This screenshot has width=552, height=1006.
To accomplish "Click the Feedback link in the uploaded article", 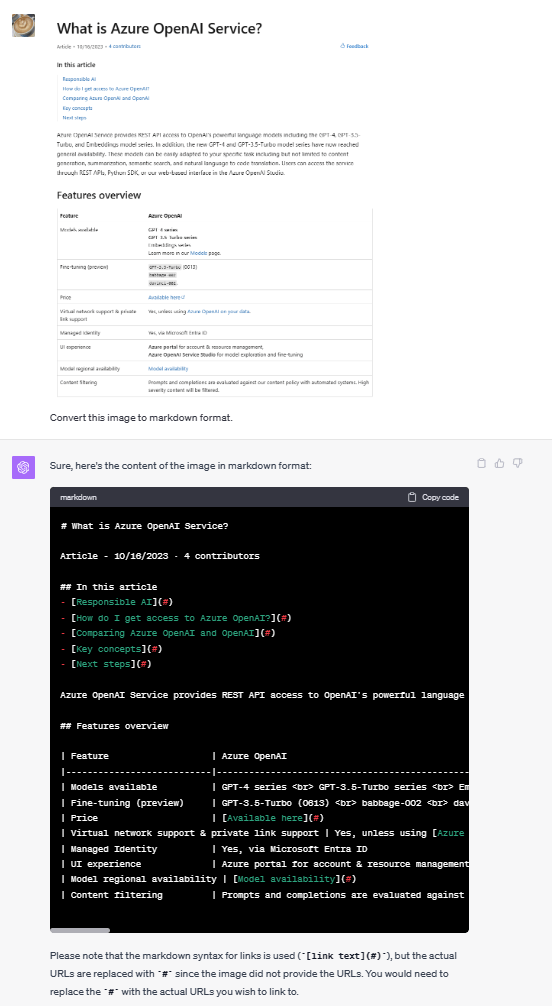I will 354,46.
